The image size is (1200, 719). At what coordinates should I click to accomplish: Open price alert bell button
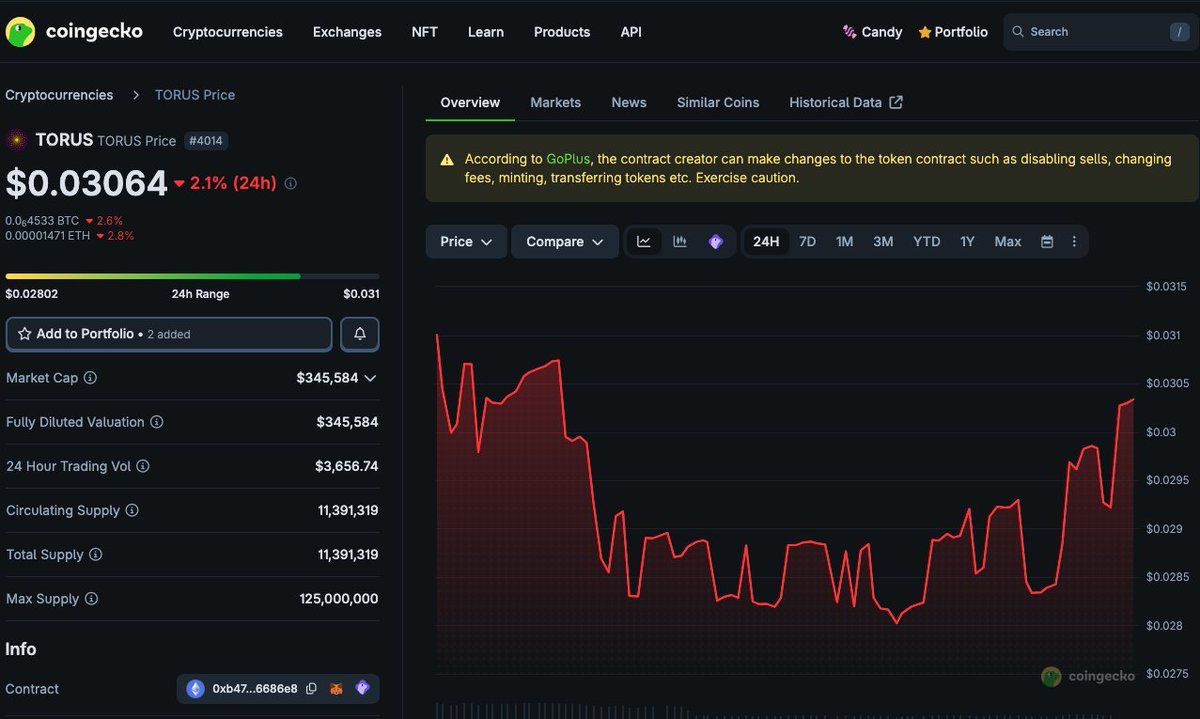(360, 334)
